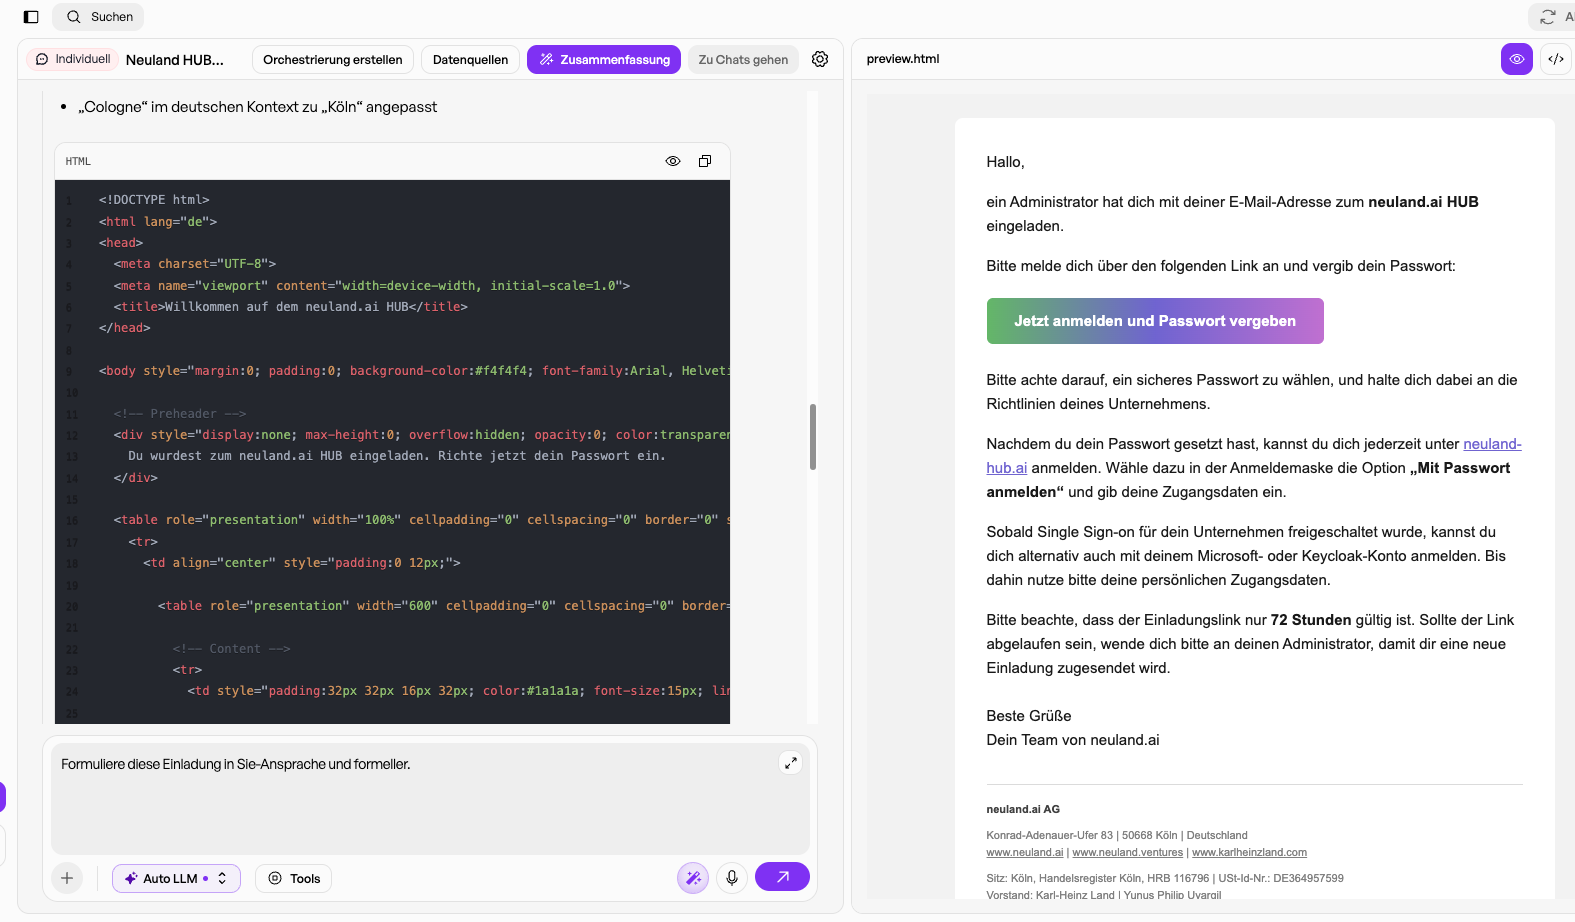Click the refresh icon at top right

pyautogui.click(x=1548, y=17)
